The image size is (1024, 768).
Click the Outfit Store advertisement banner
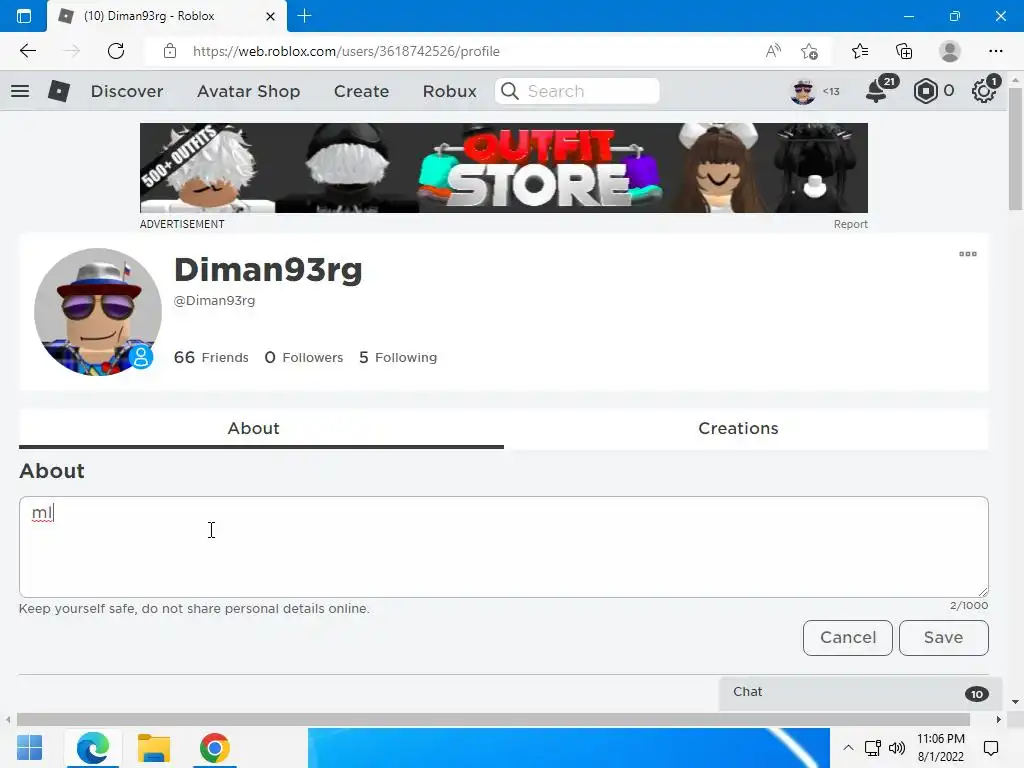tap(504, 168)
